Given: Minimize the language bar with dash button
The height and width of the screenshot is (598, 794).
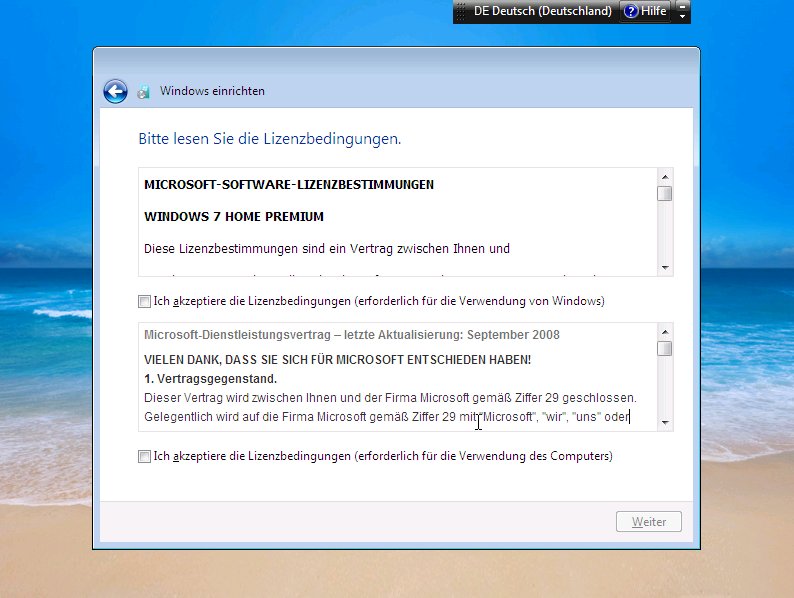Looking at the screenshot, I should tap(683, 6).
